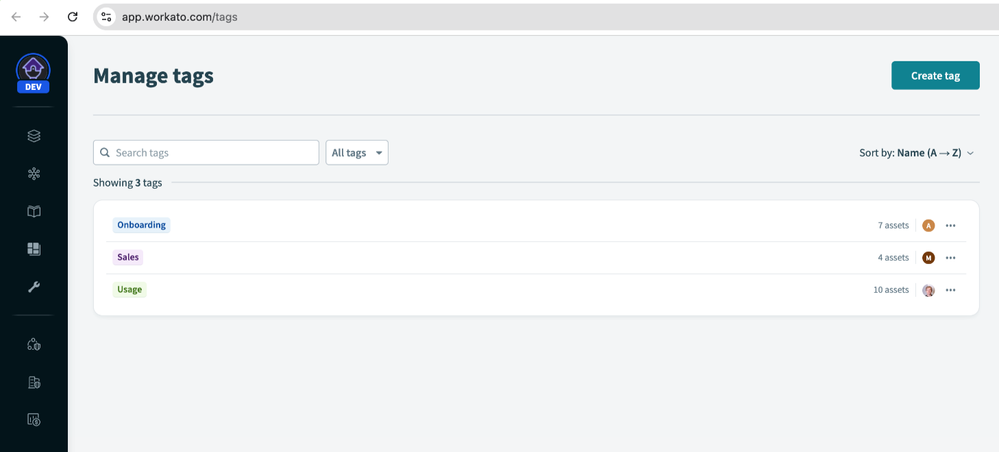Click the browser back arrow
Image resolution: width=999 pixels, height=452 pixels.
coord(16,17)
